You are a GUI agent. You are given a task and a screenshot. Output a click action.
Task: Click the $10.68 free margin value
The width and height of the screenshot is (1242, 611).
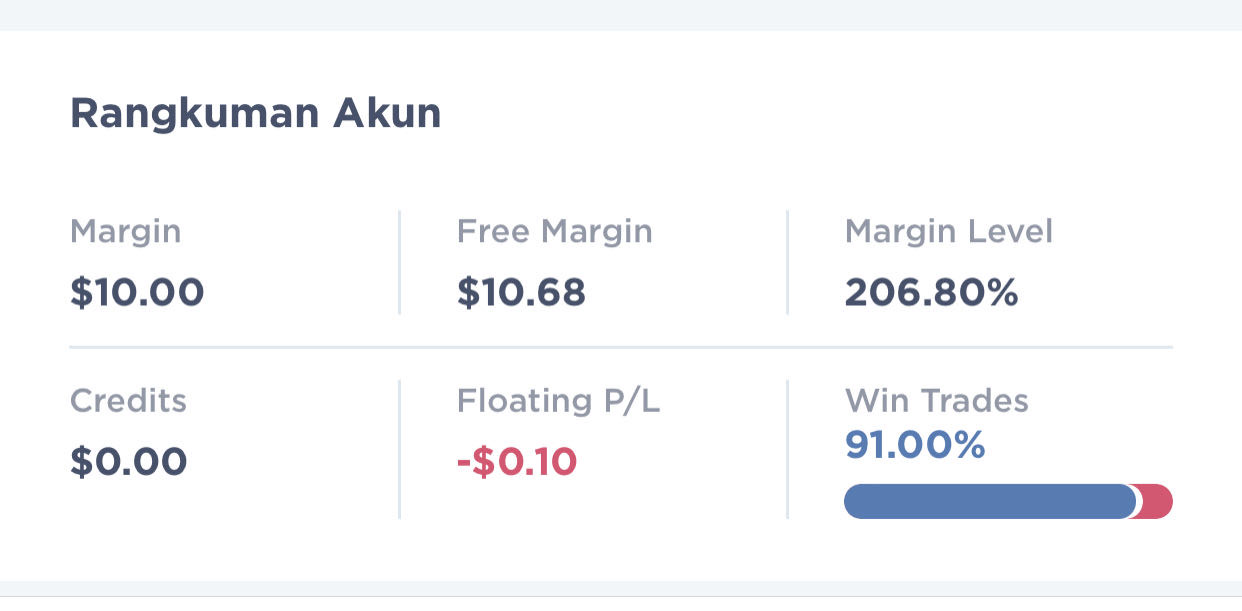pyautogui.click(x=521, y=293)
